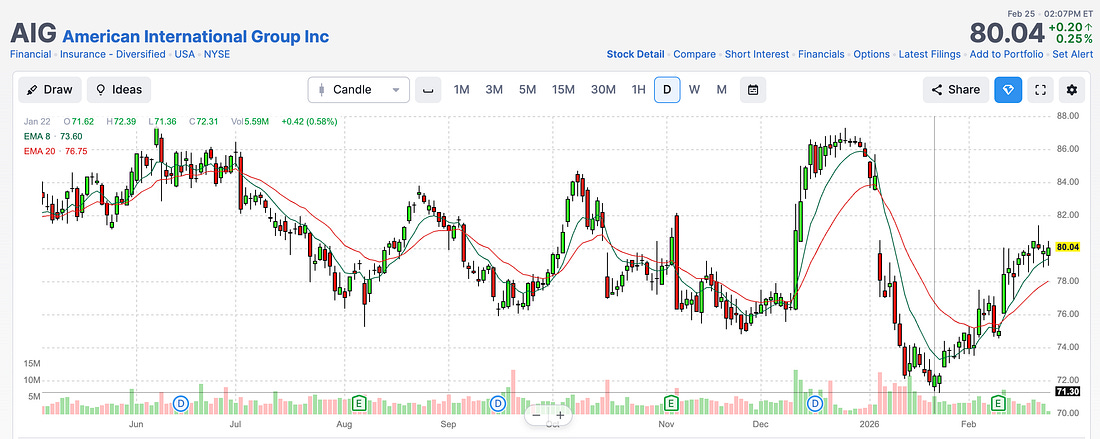Click the Feb 25 02:07PM ET timestamp
1100x439 pixels.
coord(1050,13)
